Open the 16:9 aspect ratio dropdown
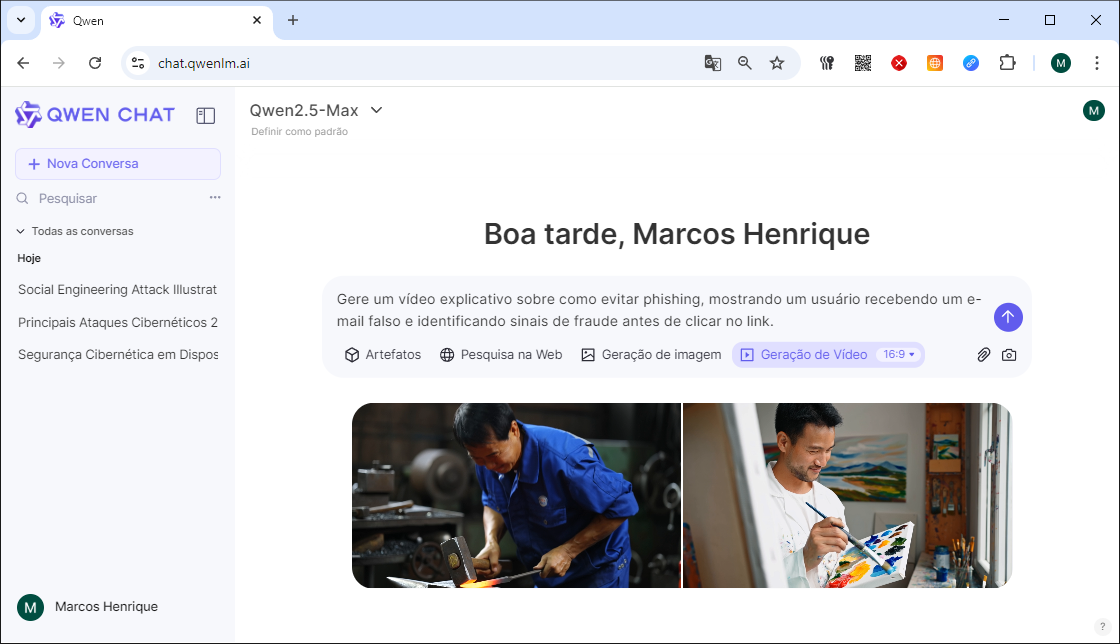Viewport: 1120px width, 644px height. 899,354
